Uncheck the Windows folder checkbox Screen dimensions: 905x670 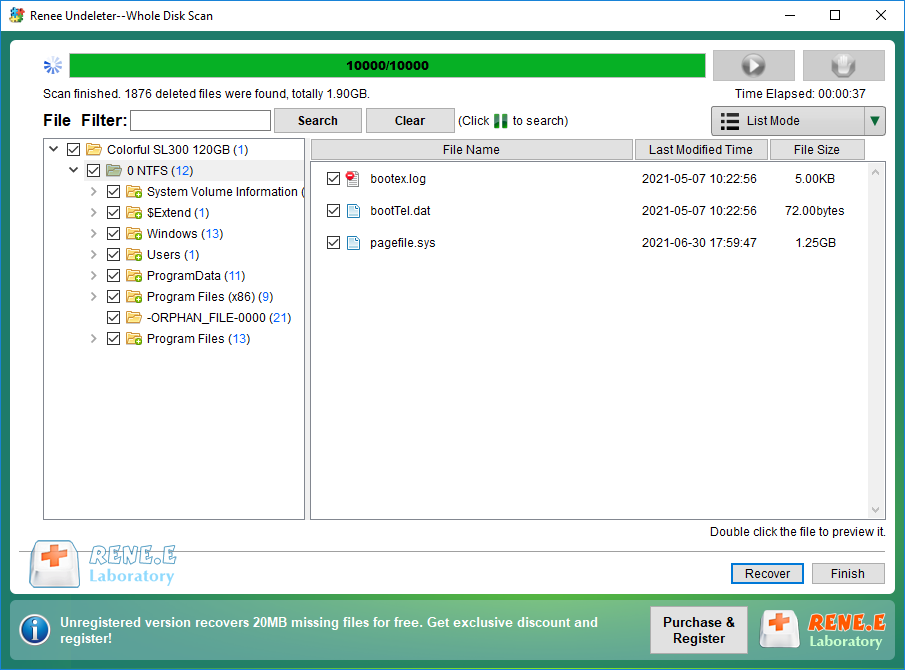(114, 233)
